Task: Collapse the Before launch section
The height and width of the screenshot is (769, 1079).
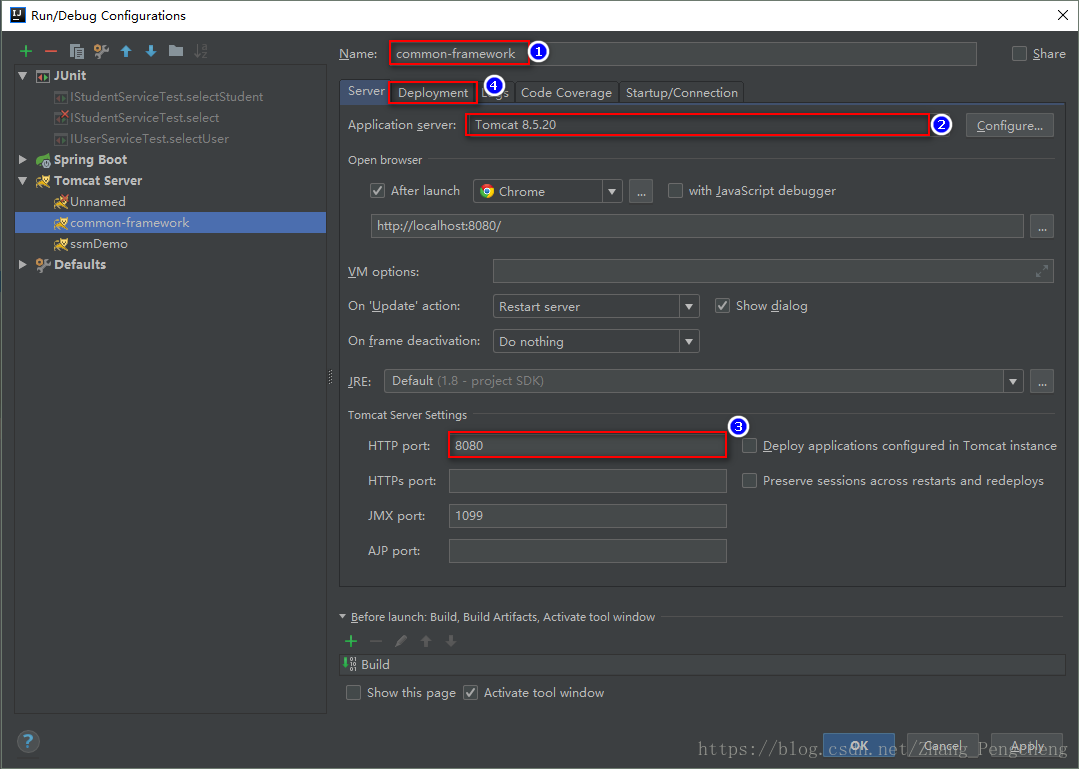Action: coord(343,617)
